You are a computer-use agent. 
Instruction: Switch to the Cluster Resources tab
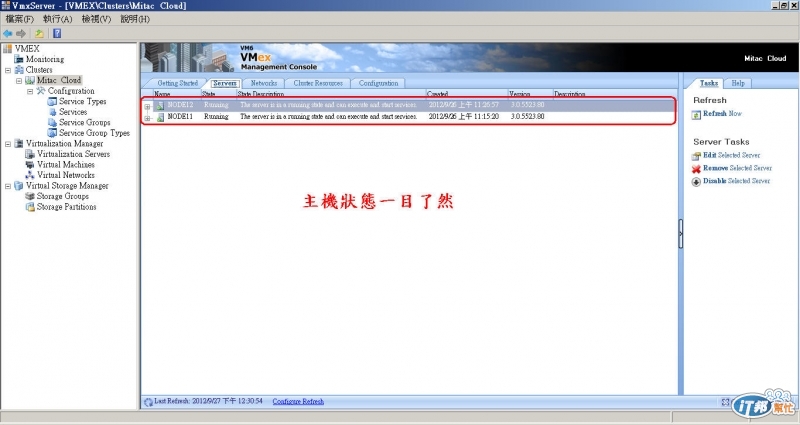click(318, 83)
